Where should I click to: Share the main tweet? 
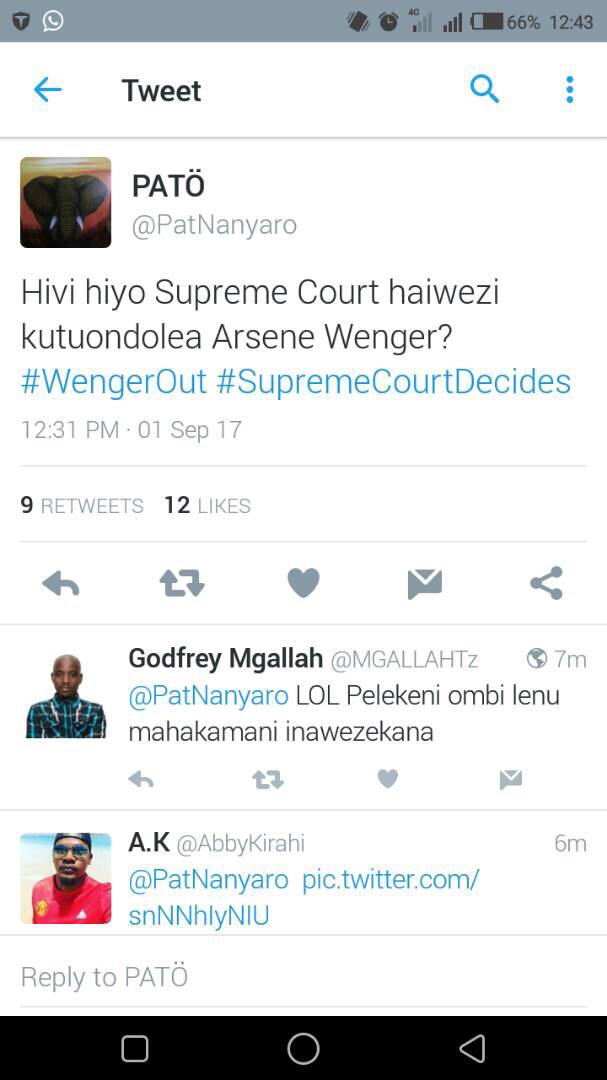point(546,584)
